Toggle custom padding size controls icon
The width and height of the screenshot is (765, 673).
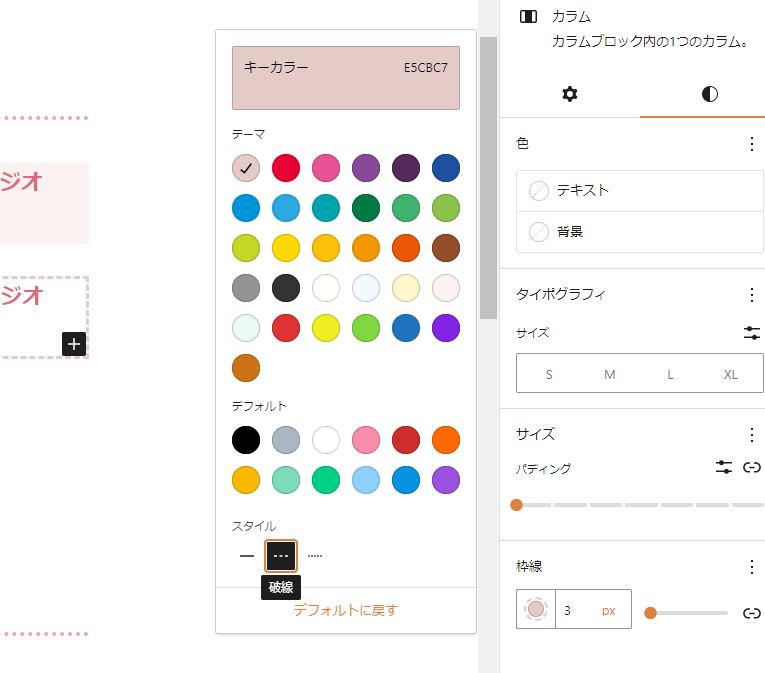point(724,468)
